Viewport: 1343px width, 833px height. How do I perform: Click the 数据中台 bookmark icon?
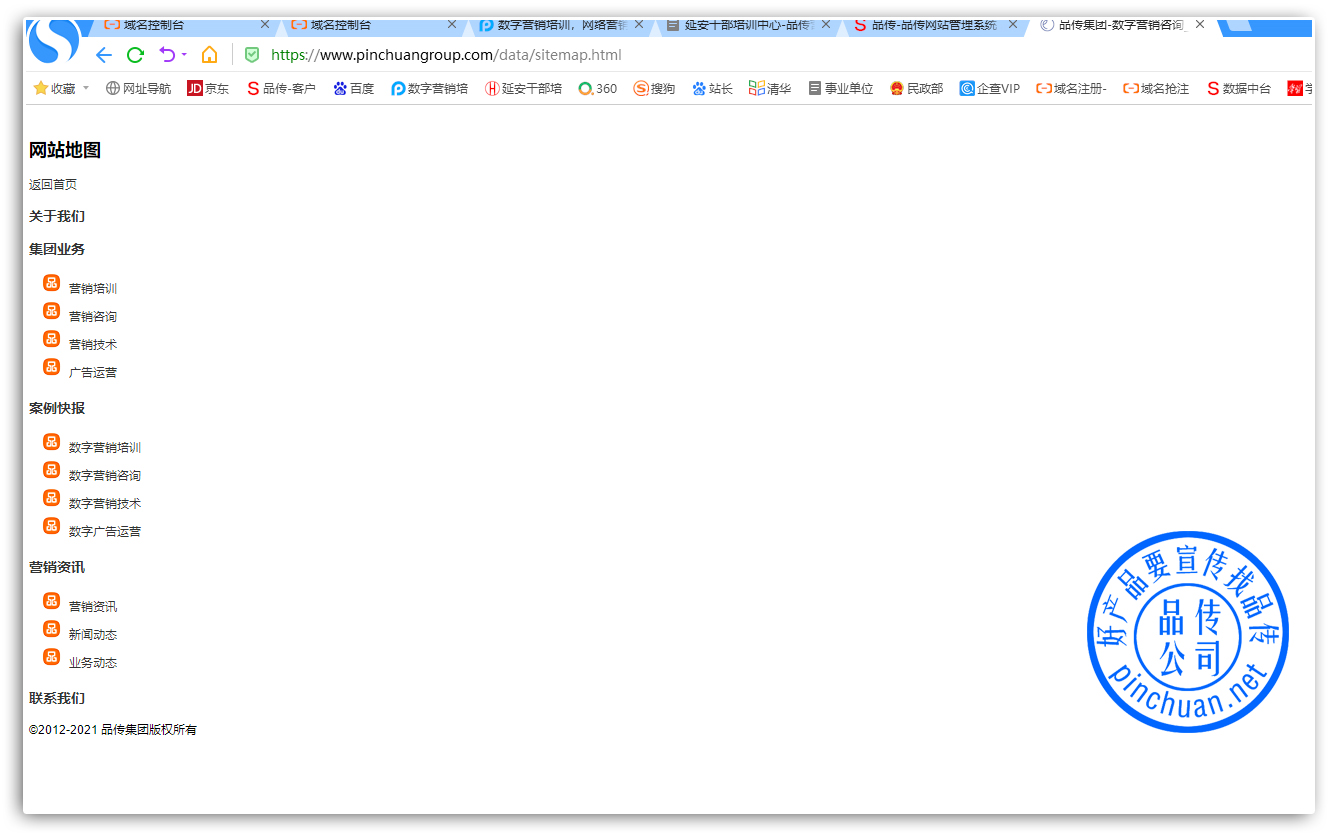1214,88
